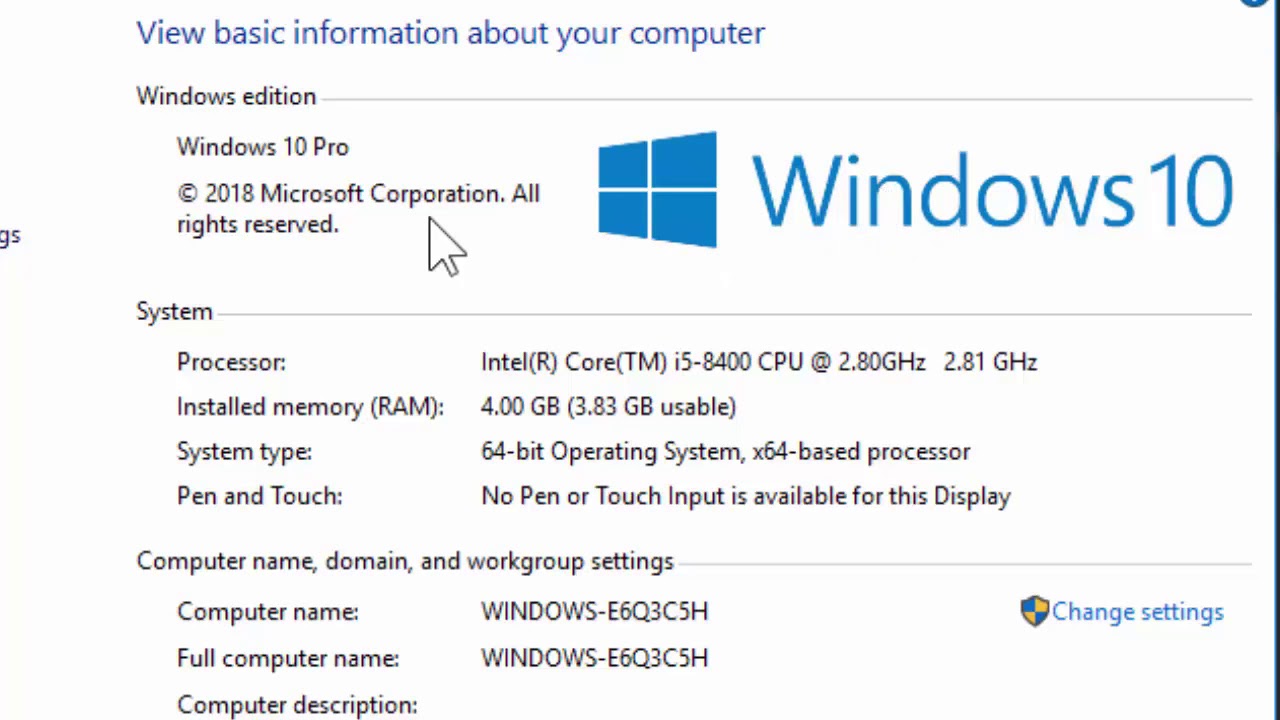Click the Computer name value WINDOWS-E6Q3C5H

594,612
